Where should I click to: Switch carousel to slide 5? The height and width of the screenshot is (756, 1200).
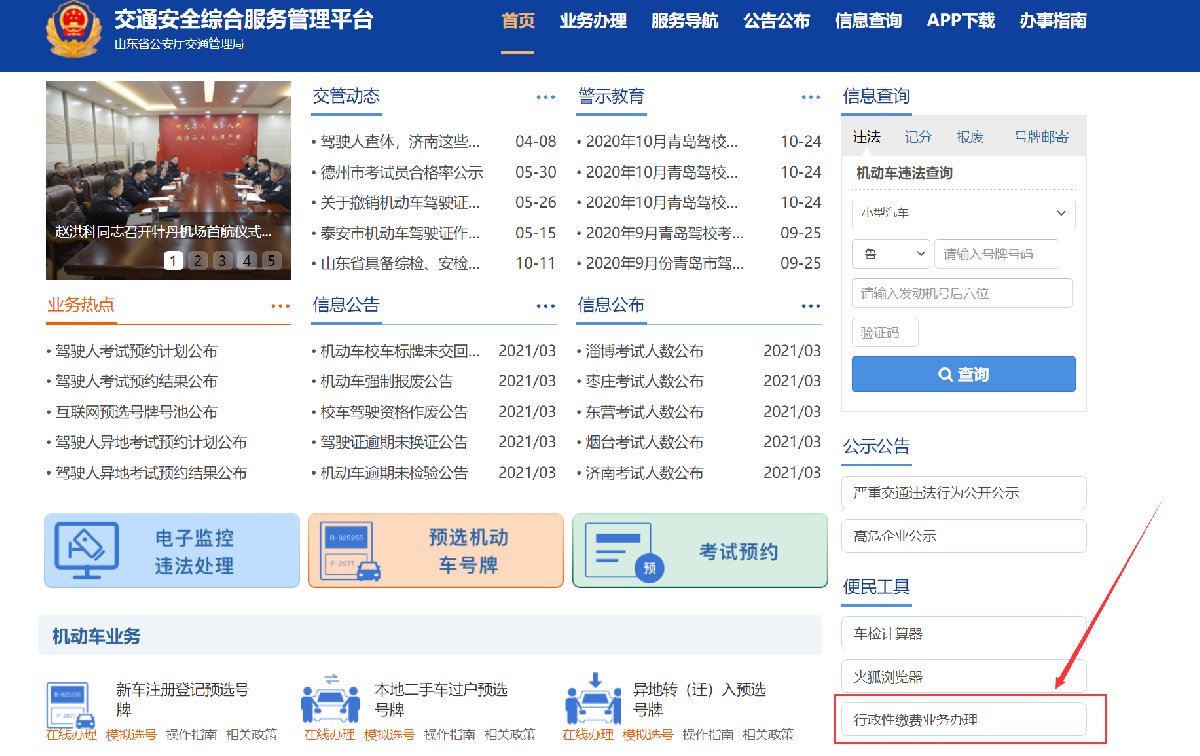click(270, 261)
